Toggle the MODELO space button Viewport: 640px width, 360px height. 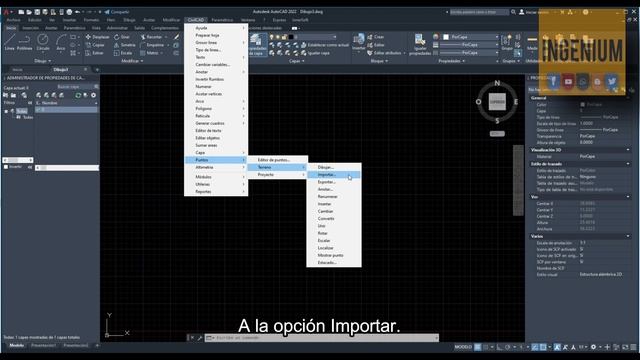tap(463, 347)
